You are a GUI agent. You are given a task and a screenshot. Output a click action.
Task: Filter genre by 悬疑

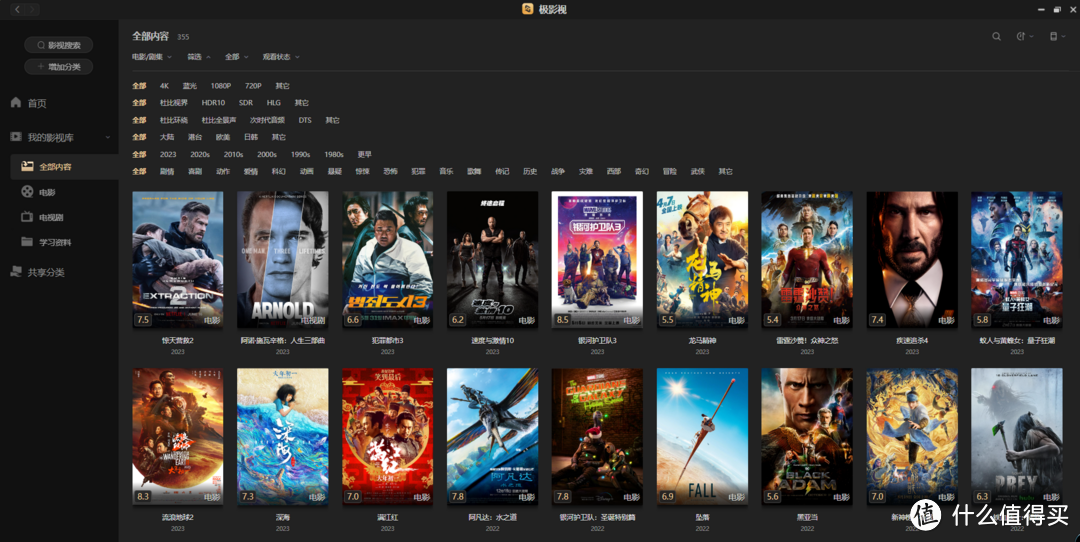pyautogui.click(x=334, y=171)
